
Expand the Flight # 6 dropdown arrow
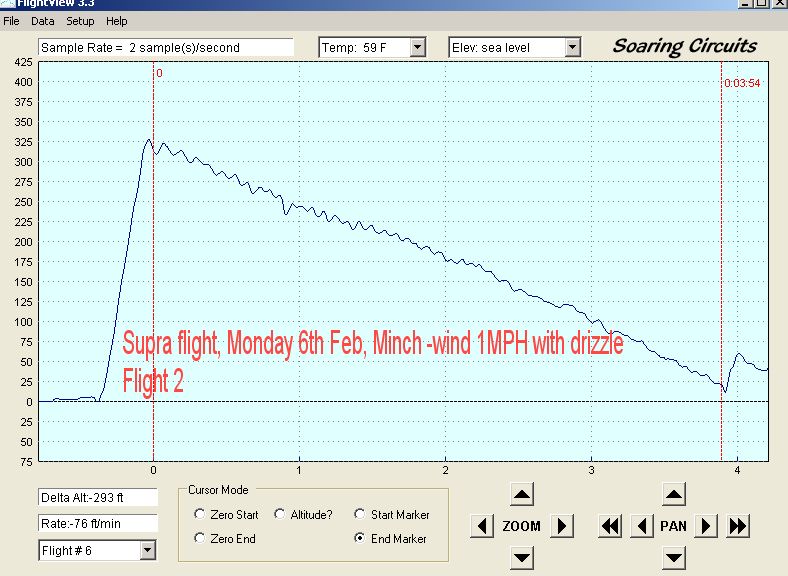pyautogui.click(x=147, y=550)
